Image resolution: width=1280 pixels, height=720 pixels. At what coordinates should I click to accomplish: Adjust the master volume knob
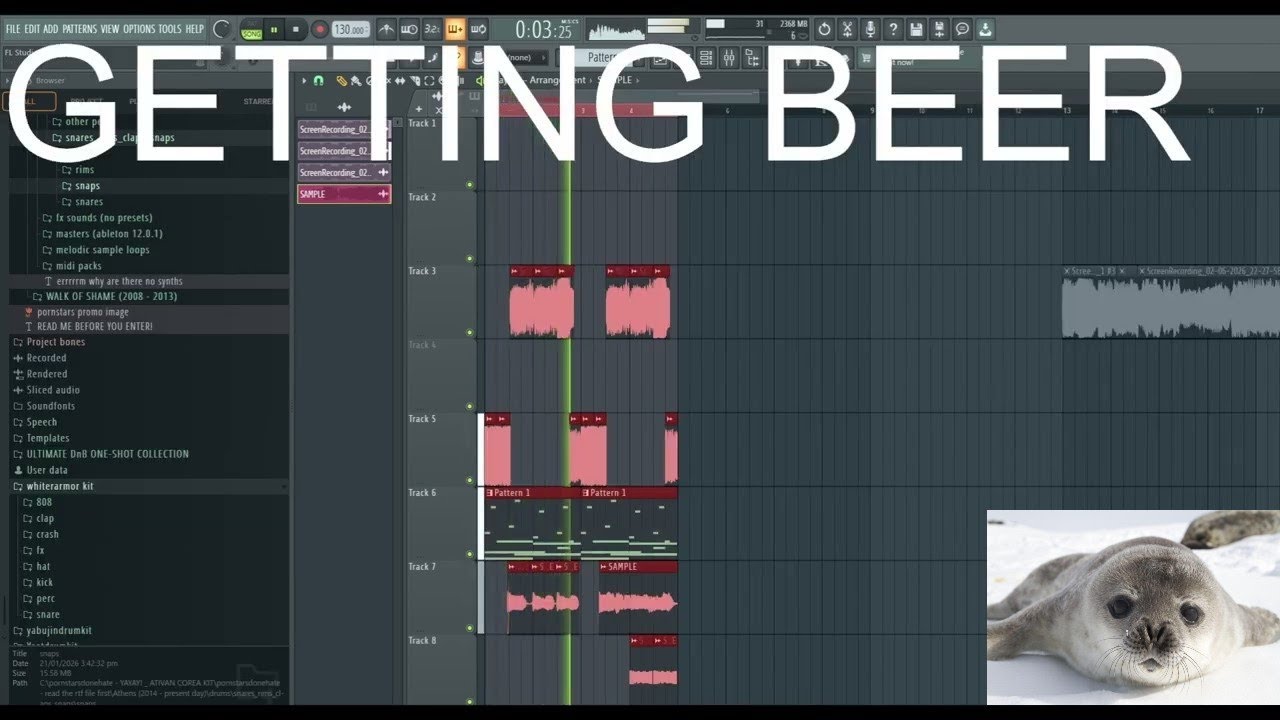(x=222, y=30)
